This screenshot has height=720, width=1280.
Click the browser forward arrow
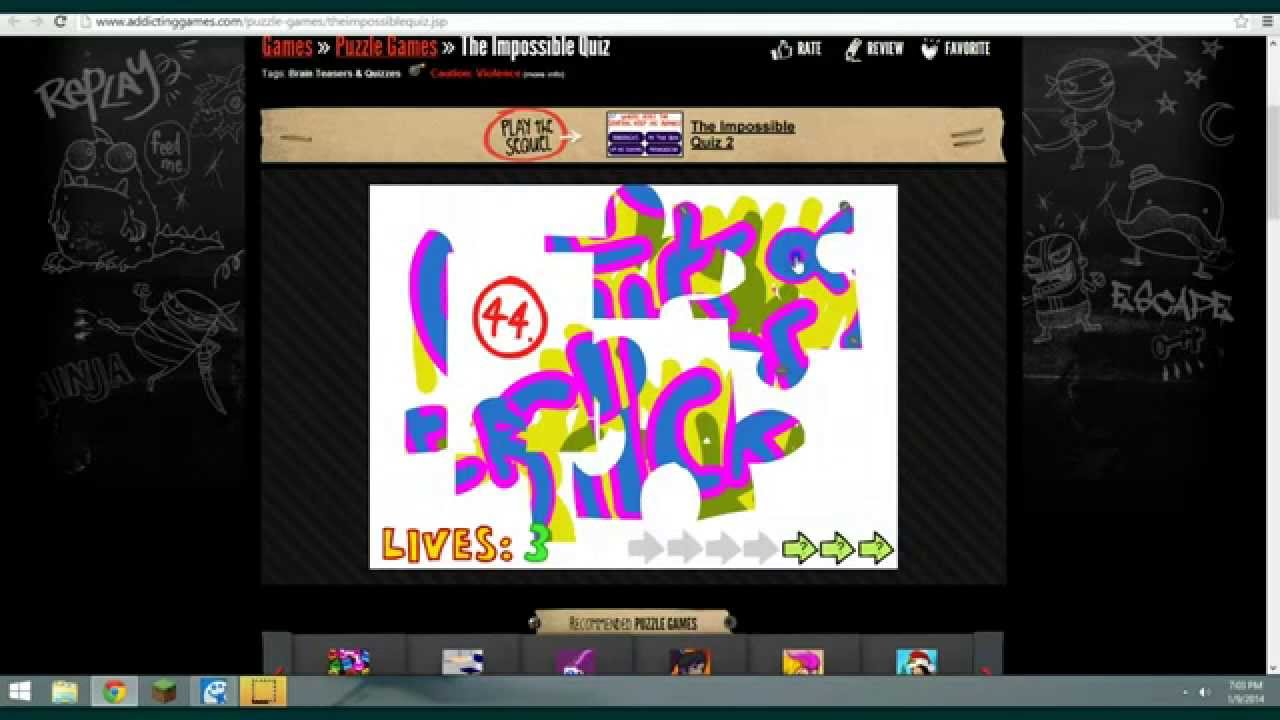pyautogui.click(x=37, y=21)
